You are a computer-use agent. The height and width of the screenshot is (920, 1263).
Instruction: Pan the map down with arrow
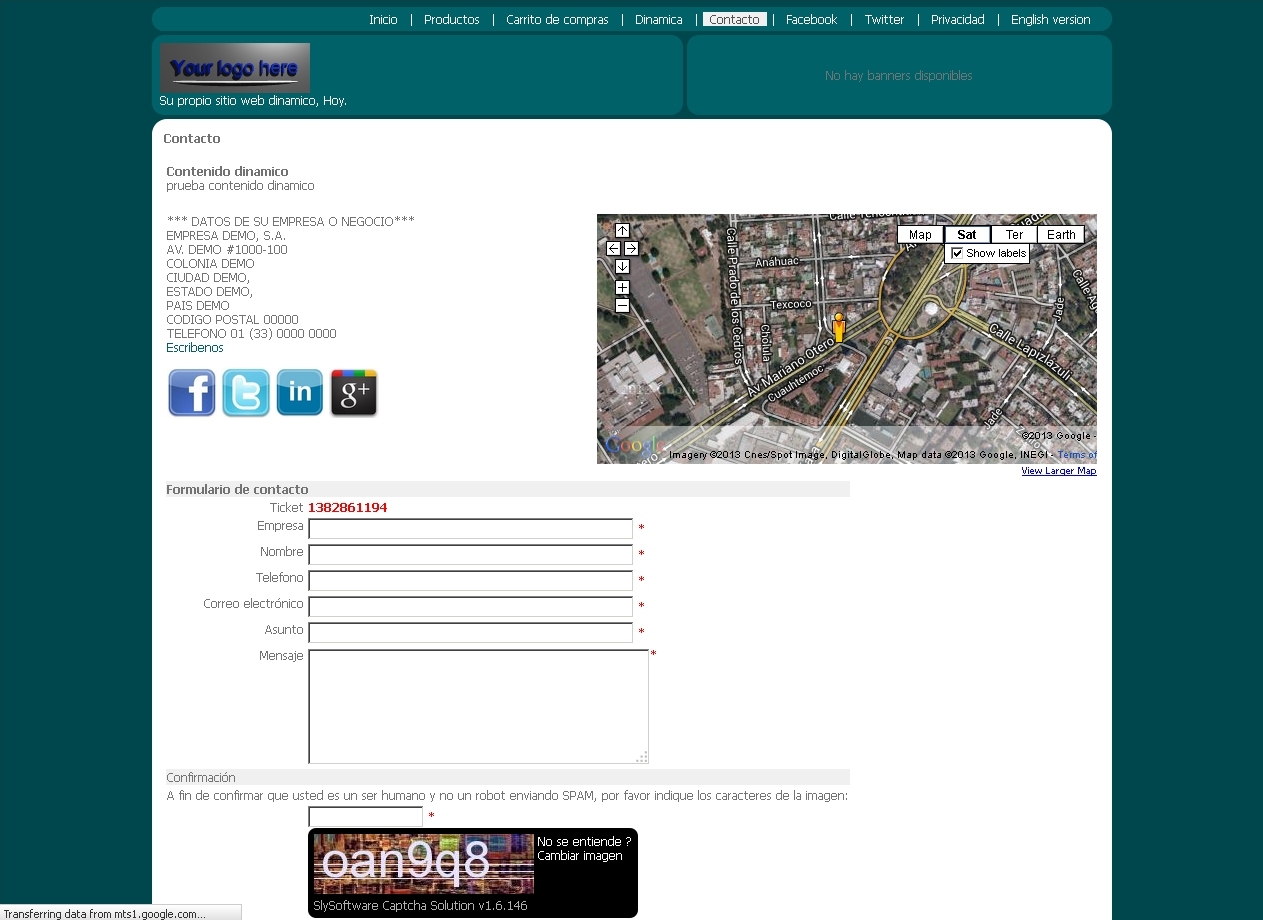tap(622, 267)
